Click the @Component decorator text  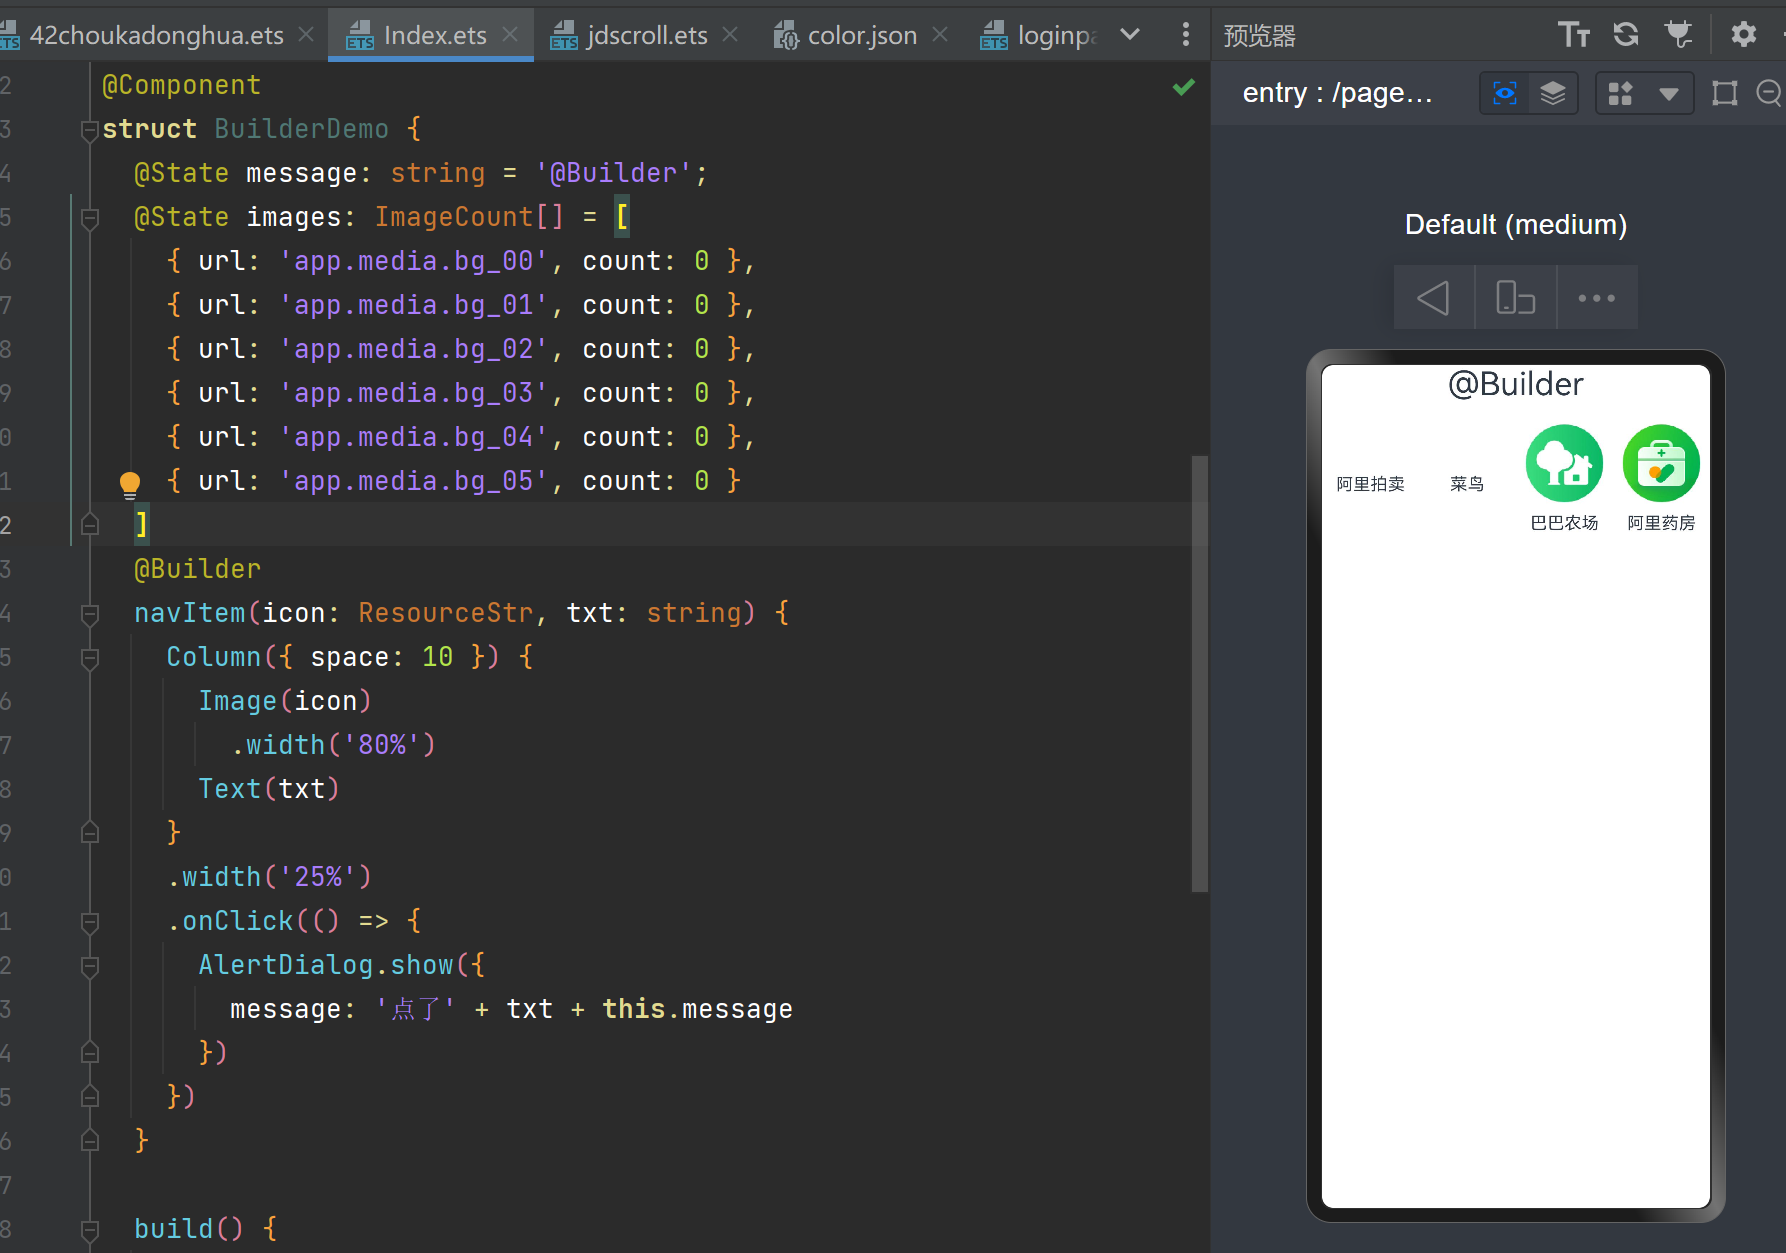pos(181,85)
